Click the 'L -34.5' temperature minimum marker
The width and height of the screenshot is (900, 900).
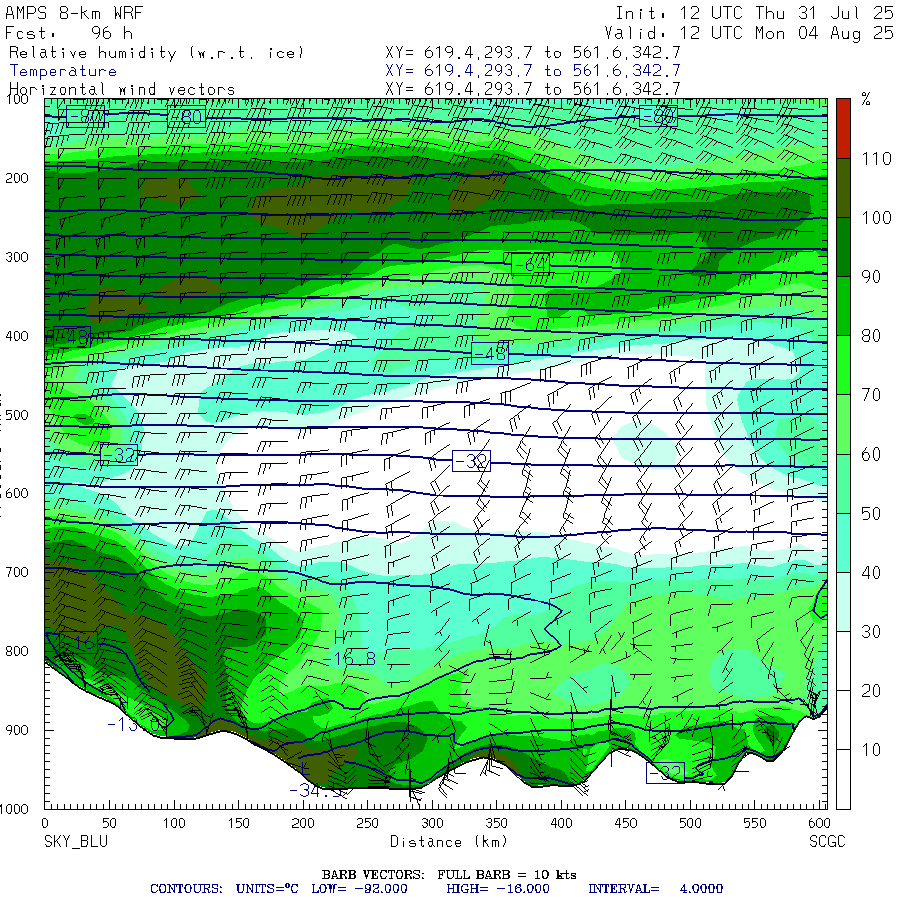coord(317,782)
